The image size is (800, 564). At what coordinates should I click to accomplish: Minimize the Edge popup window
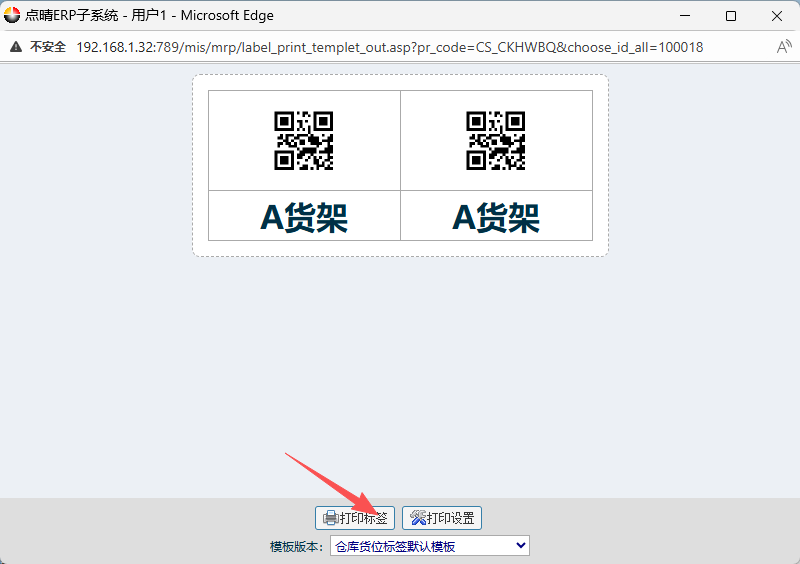[685, 16]
